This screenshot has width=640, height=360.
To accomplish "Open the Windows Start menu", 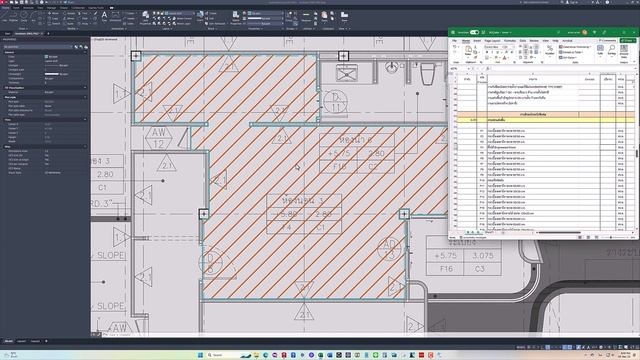I will pyautogui.click(x=200, y=355).
